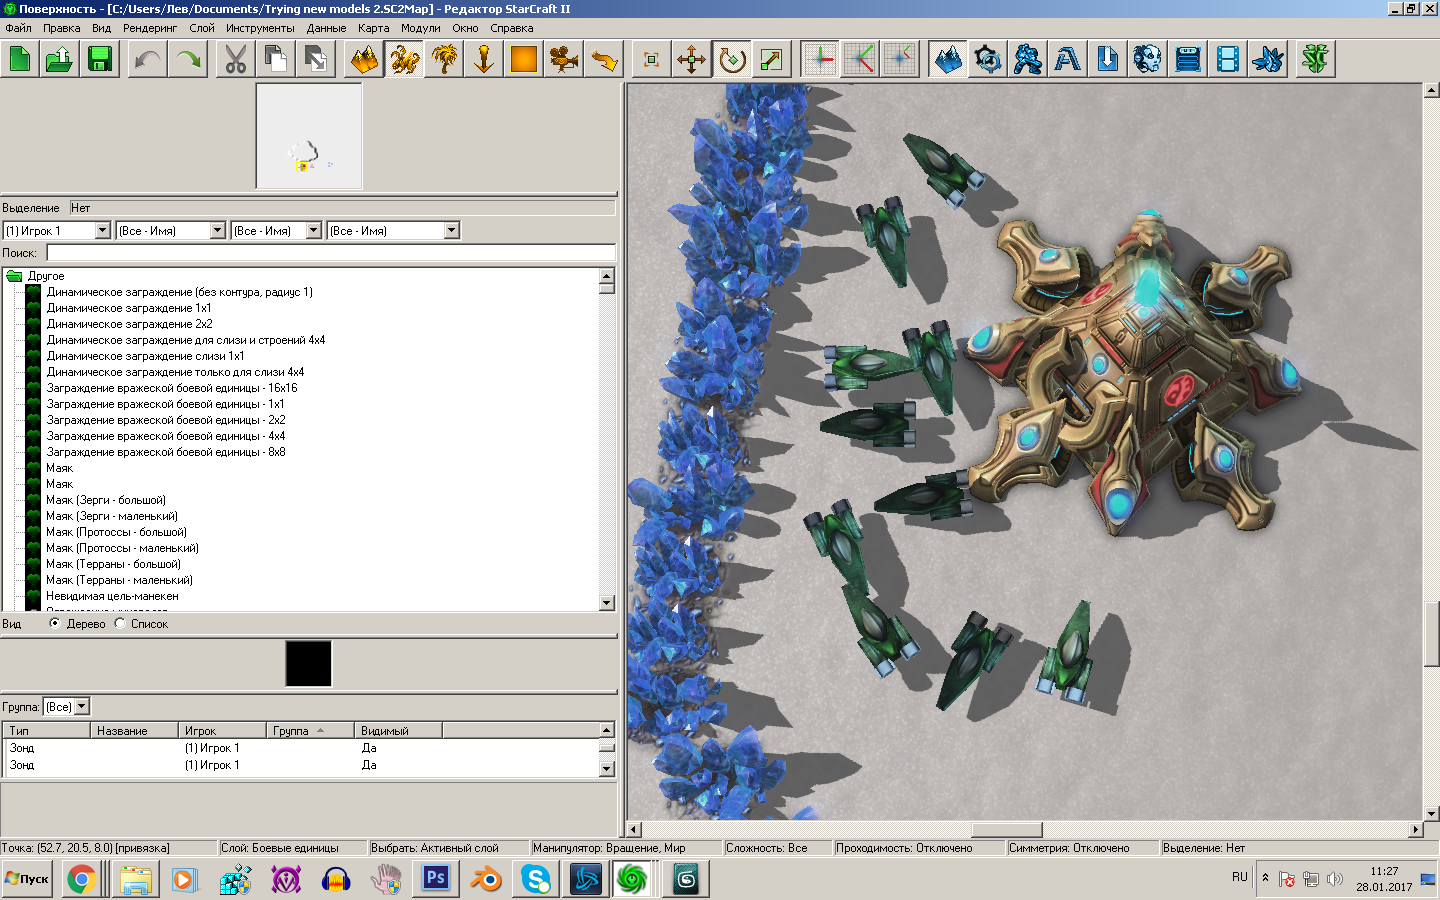The width and height of the screenshot is (1440, 900).
Task: Choose the selection manipulator tool
Action: 652,59
